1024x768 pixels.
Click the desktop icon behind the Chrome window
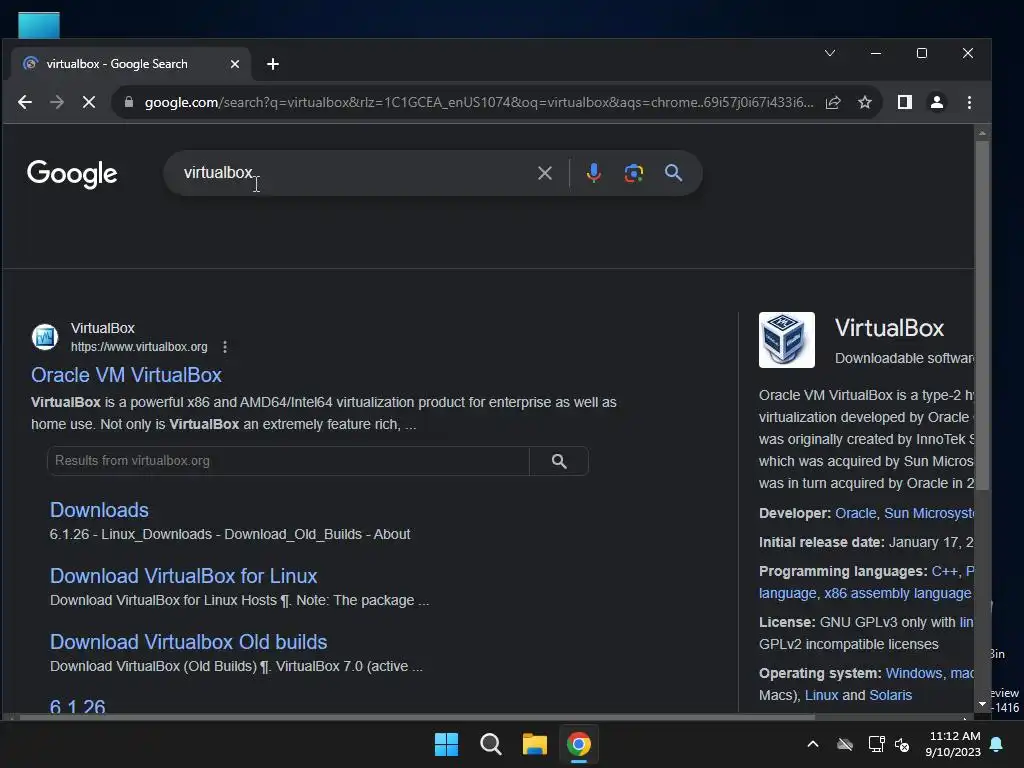(x=39, y=25)
